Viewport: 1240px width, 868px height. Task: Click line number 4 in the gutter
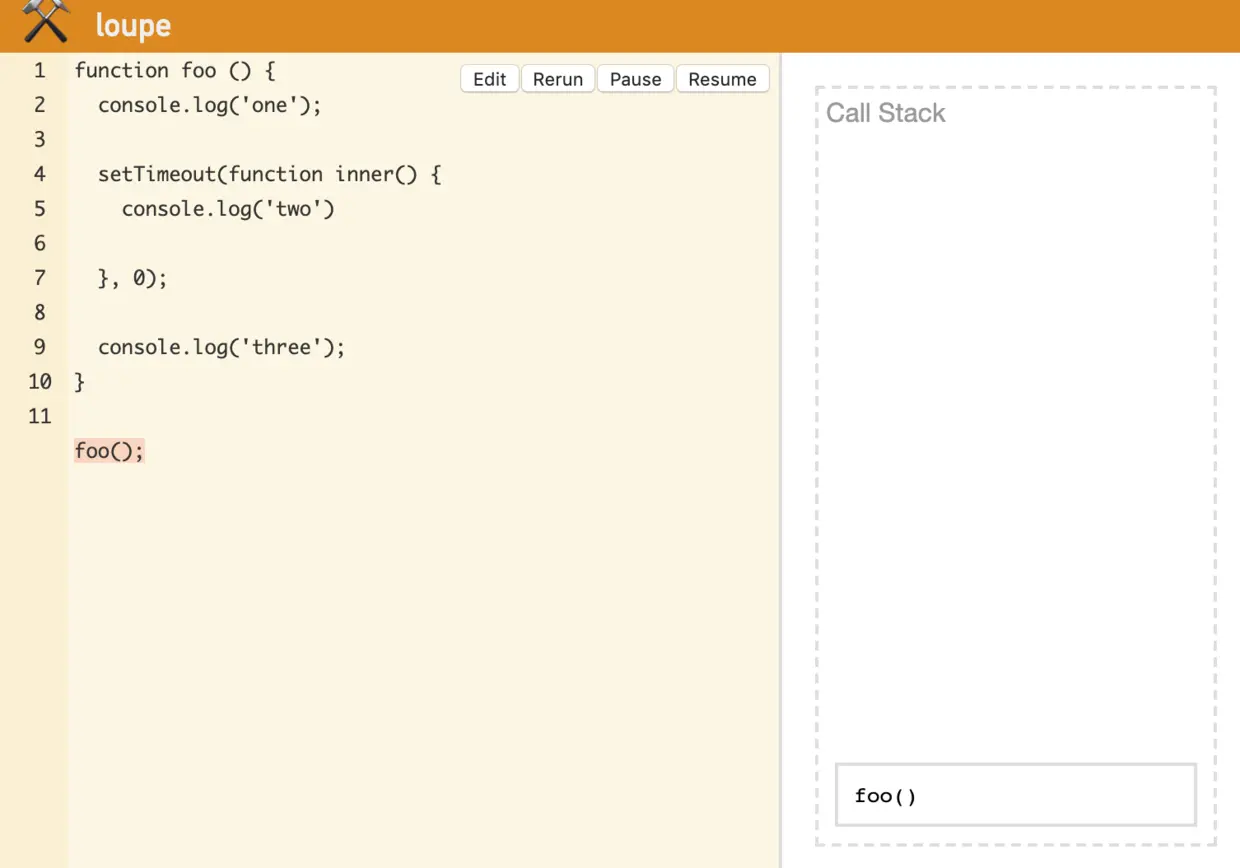click(40, 174)
